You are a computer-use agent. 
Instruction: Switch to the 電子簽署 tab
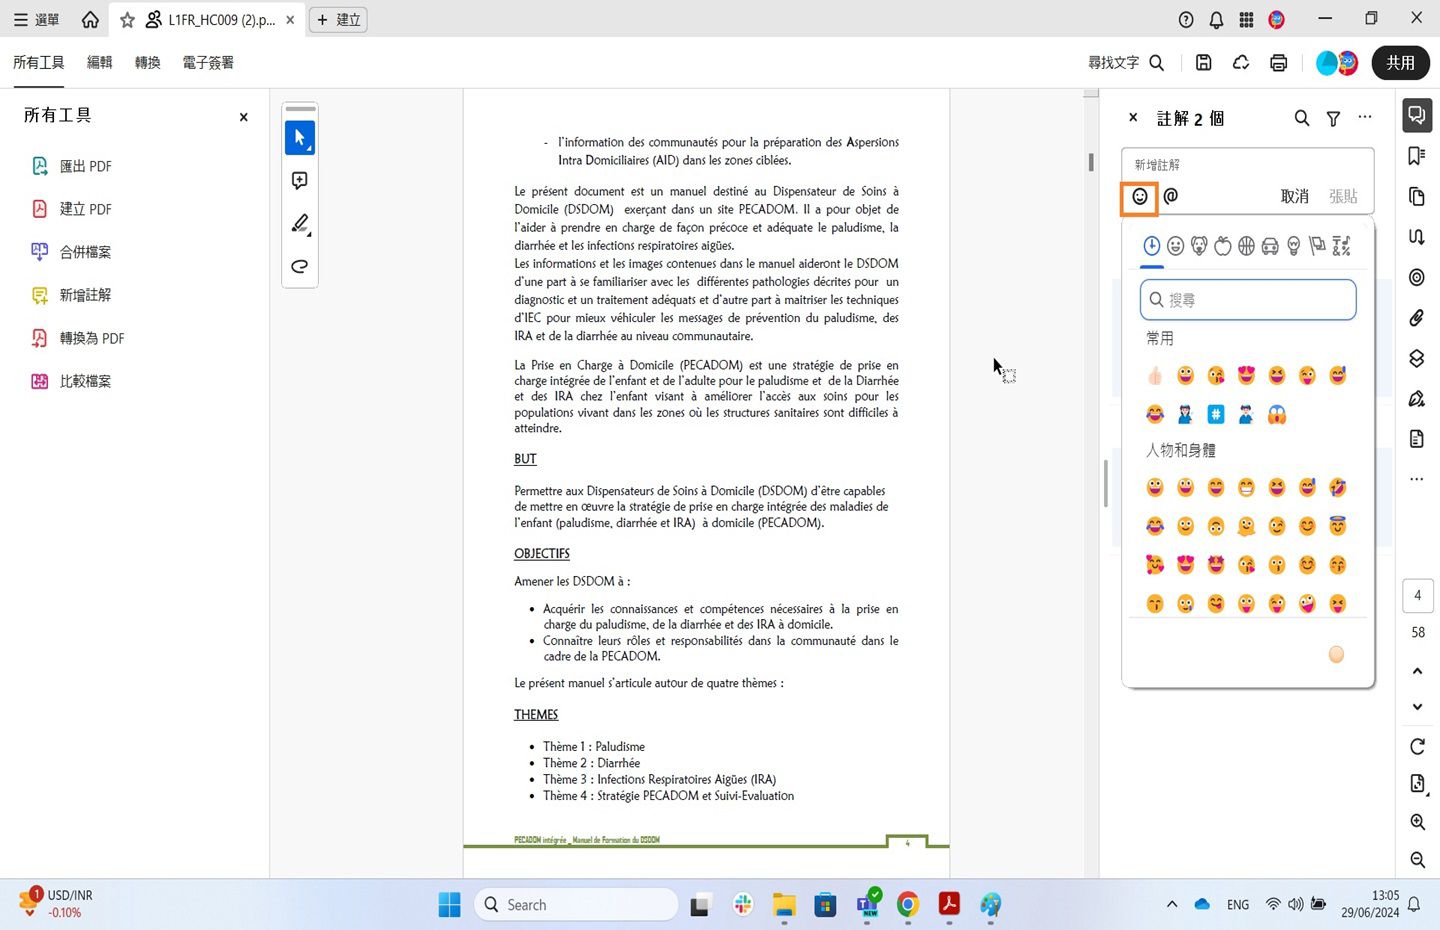pos(208,62)
